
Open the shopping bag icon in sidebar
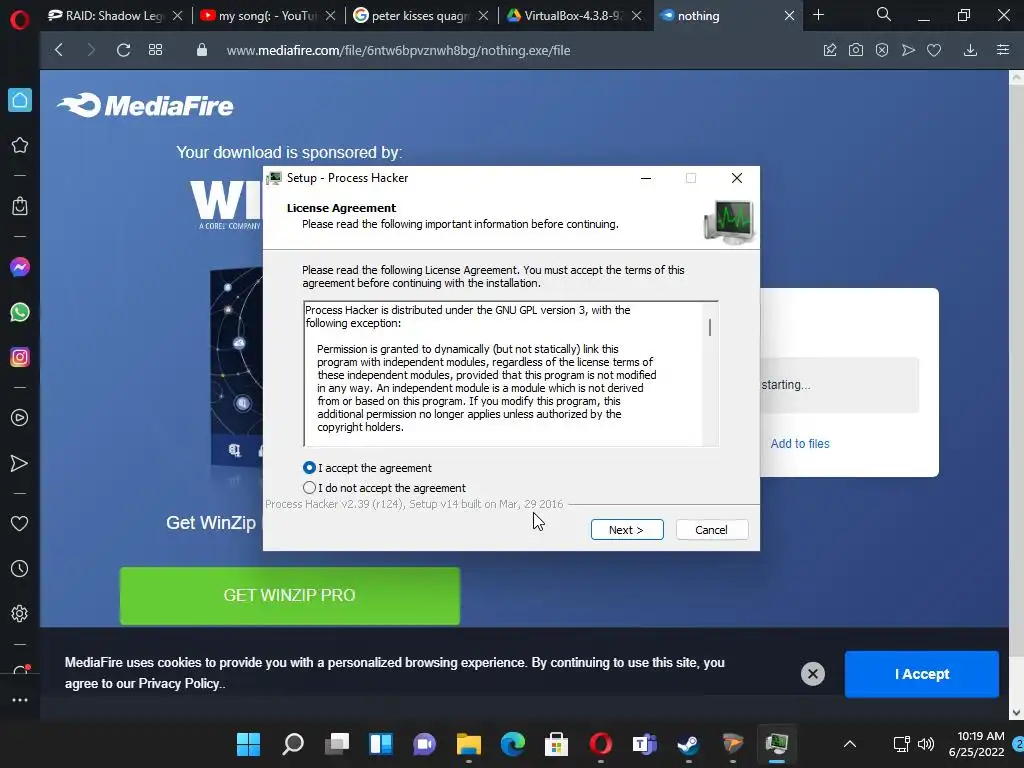pyautogui.click(x=20, y=206)
